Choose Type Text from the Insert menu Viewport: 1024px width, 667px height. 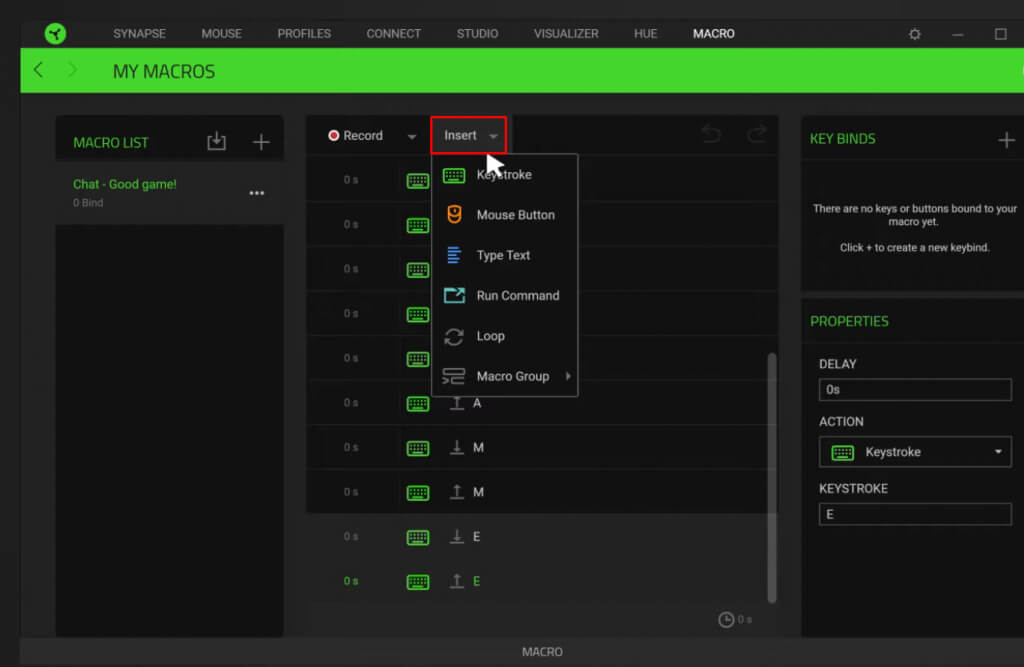pyautogui.click(x=505, y=255)
